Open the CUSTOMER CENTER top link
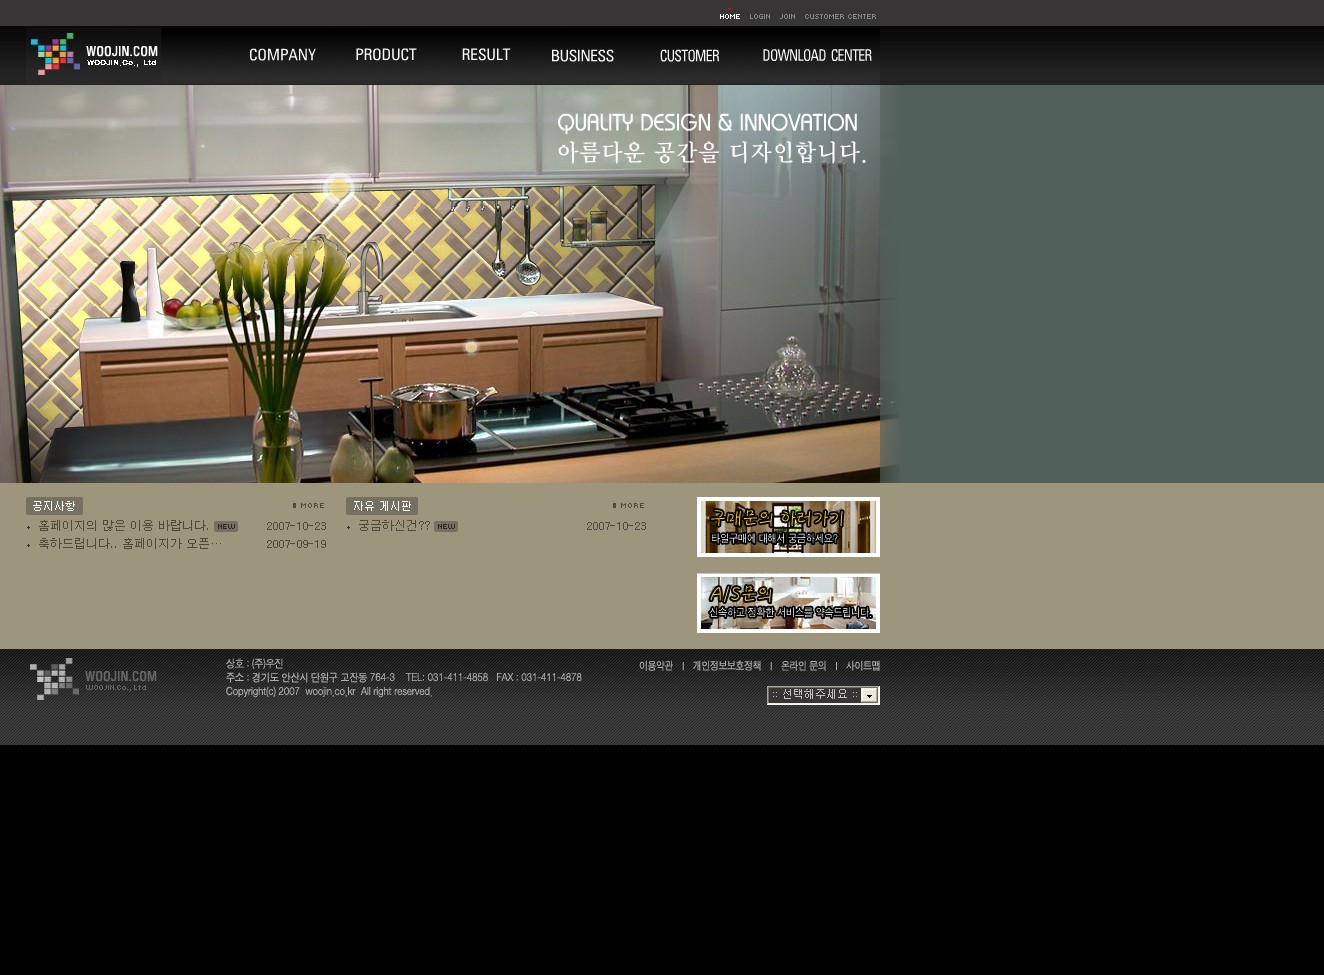 pyautogui.click(x=840, y=16)
